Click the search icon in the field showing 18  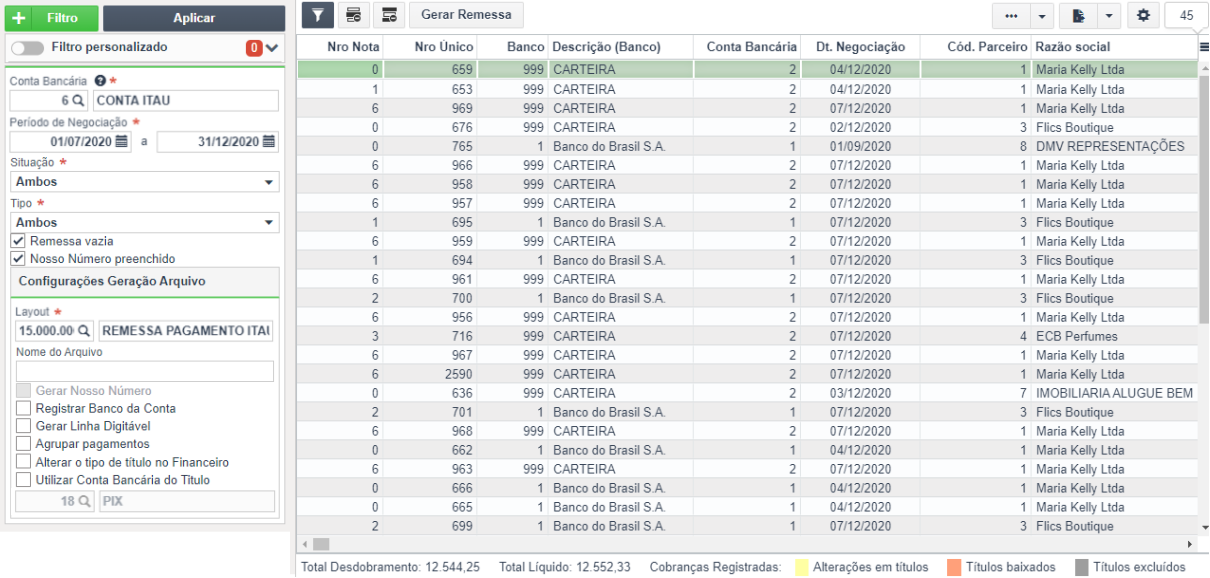click(85, 501)
